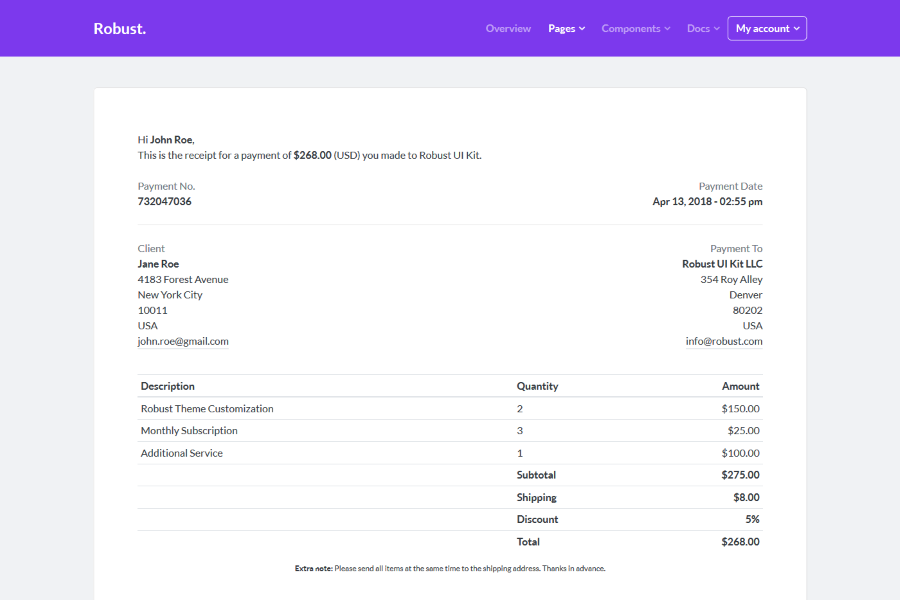The height and width of the screenshot is (600, 900).
Task: Click the Robust Theme Customization line item
Action: point(207,408)
